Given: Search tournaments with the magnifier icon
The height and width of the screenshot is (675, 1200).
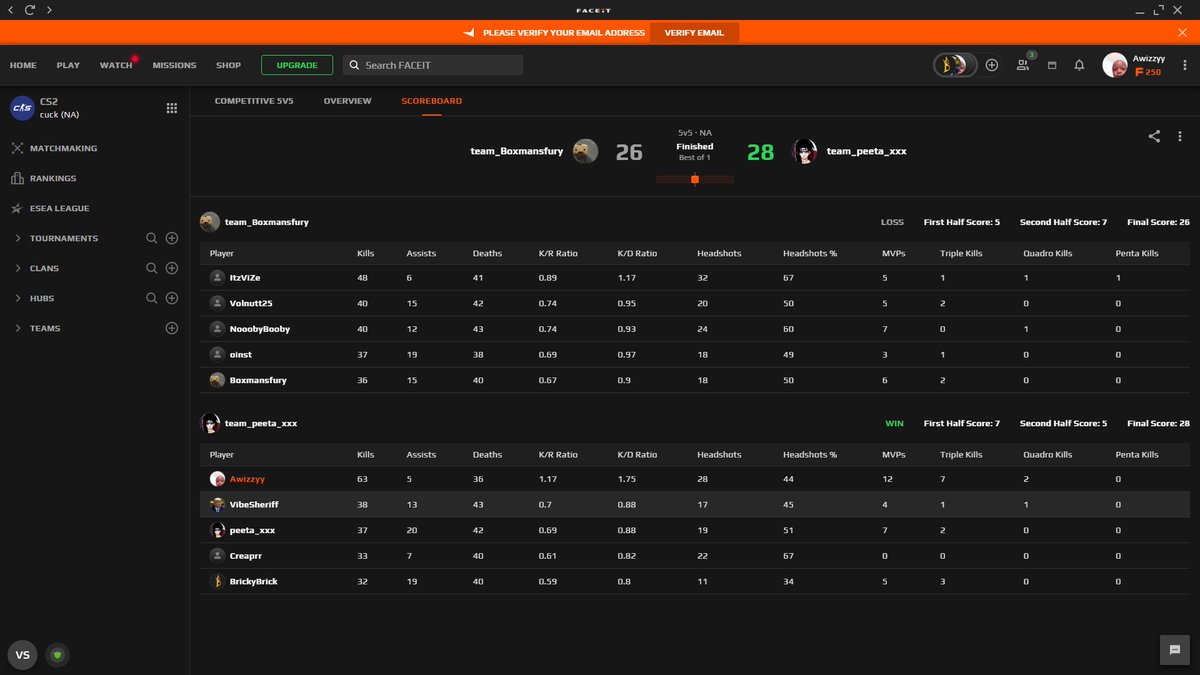Looking at the screenshot, I should click(x=152, y=238).
